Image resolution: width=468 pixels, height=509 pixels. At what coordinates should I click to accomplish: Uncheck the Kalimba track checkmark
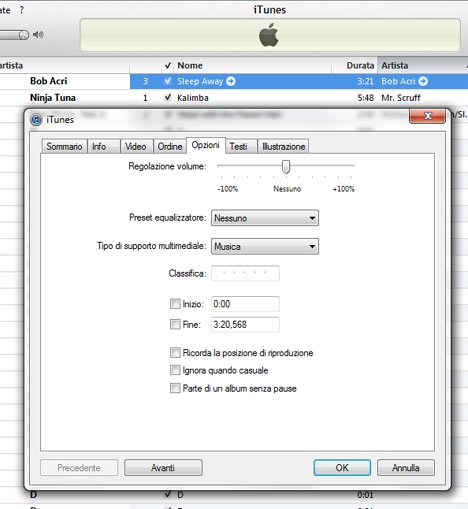tap(168, 97)
